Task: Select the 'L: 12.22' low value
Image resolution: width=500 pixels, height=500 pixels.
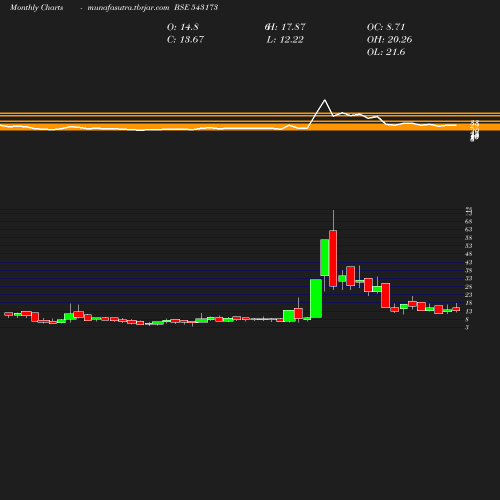Action: 285,39
